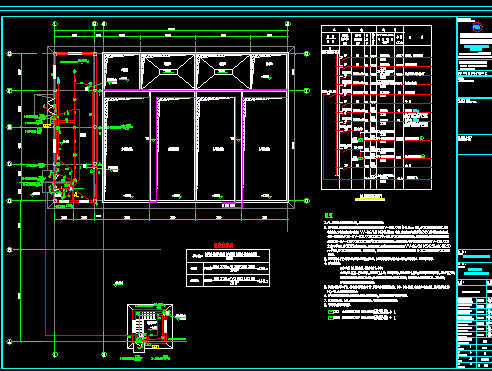Image resolution: width=492 pixels, height=371 pixels.
Task: Click the circular company logo in title block
Action: [477, 27]
